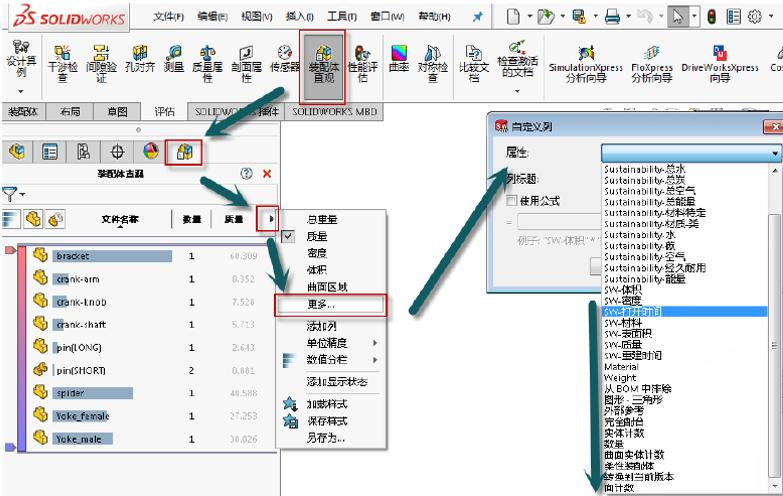Click the Print icon
The height and width of the screenshot is (496, 783).
pos(612,16)
